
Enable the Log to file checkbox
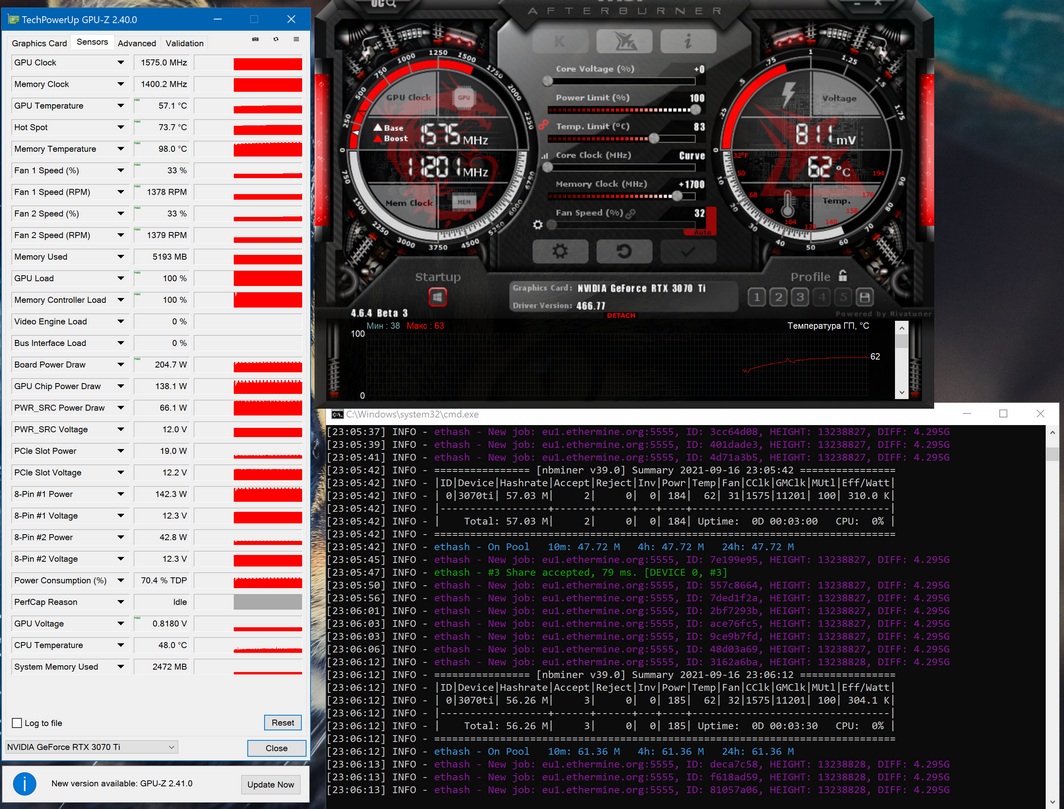tap(17, 723)
